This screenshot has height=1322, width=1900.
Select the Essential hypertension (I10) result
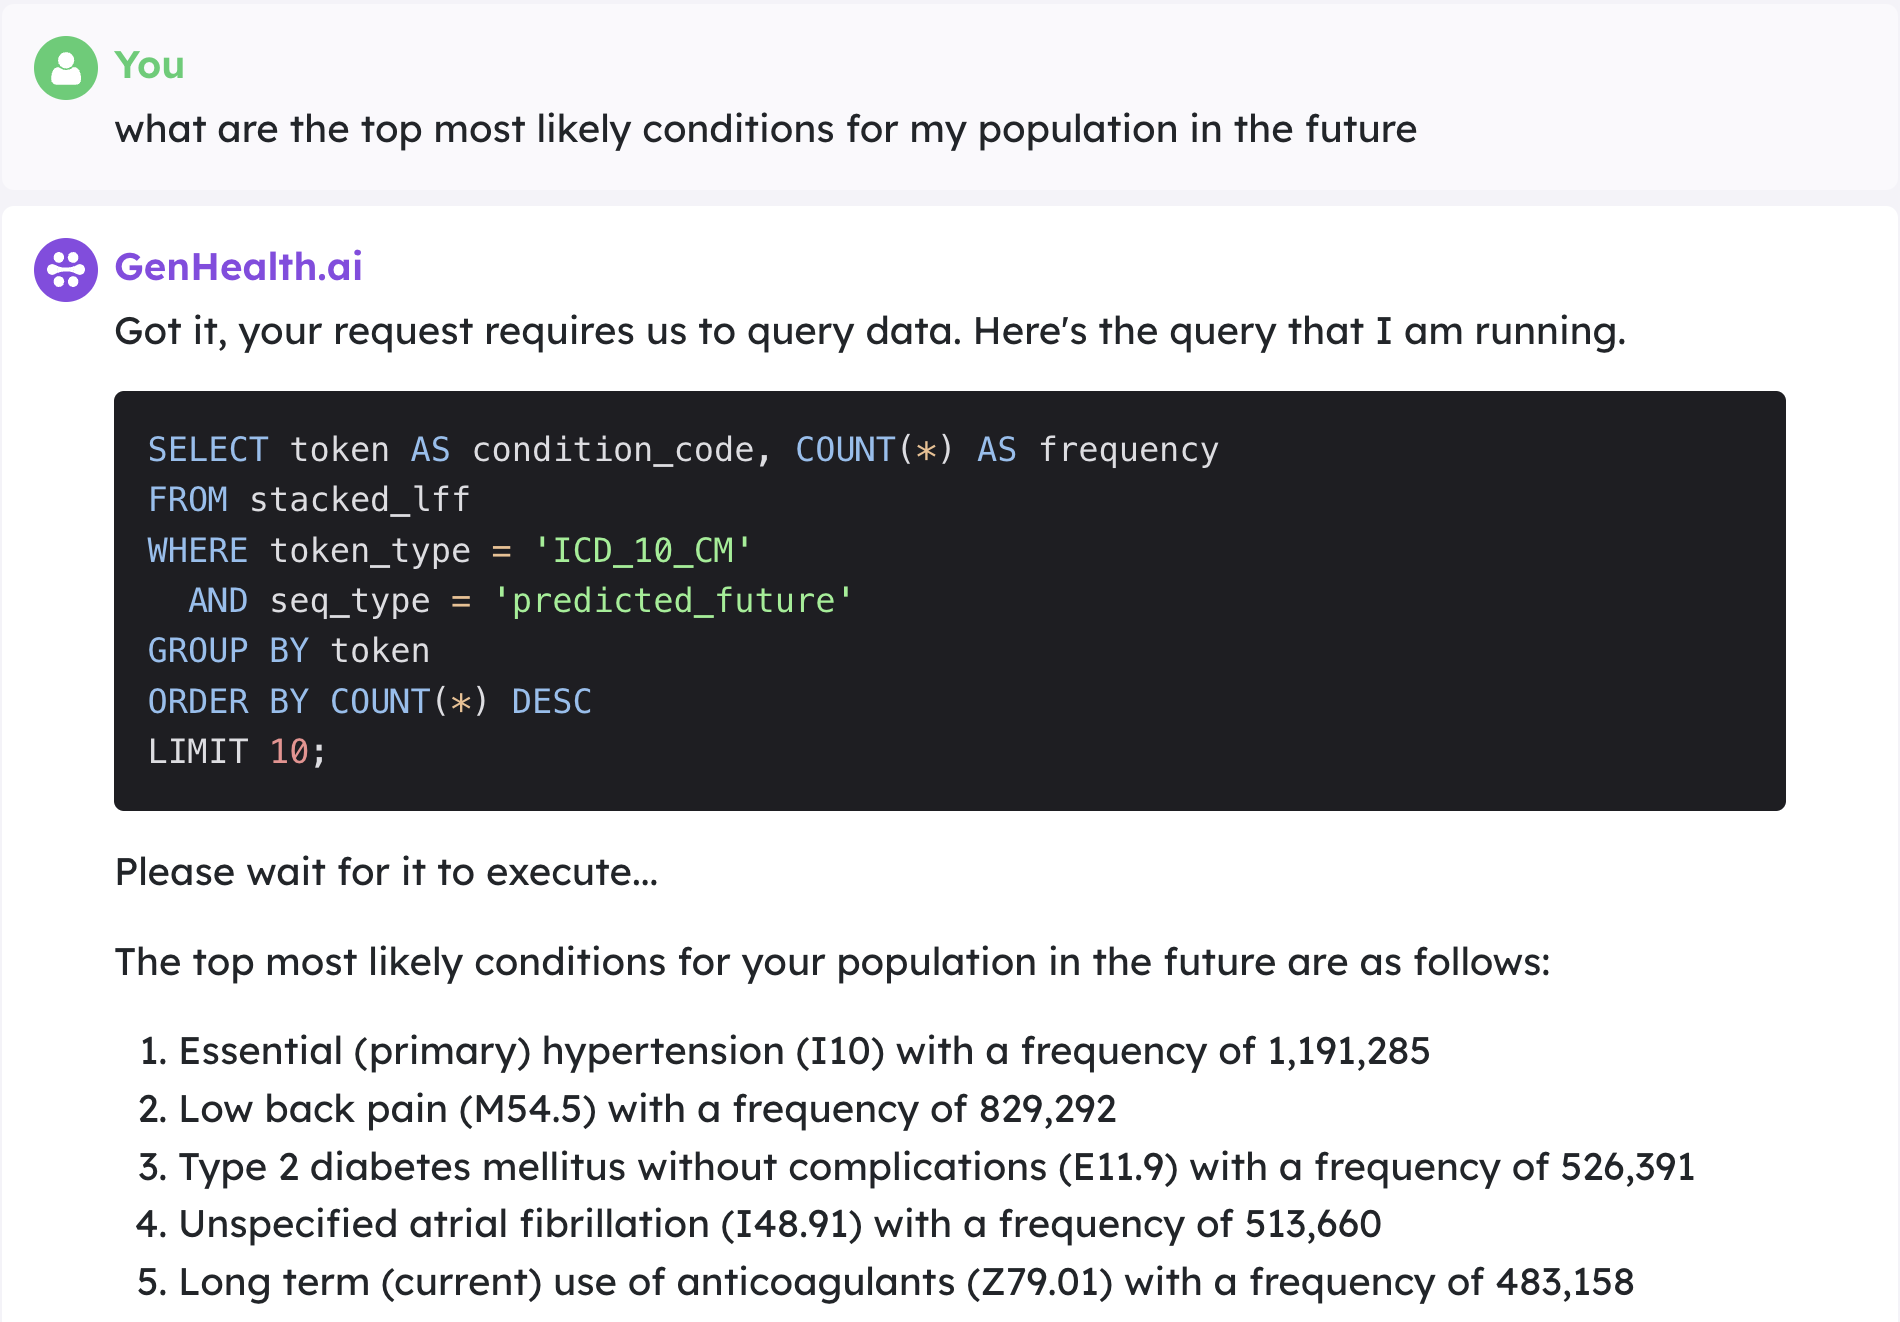pos(785,1052)
